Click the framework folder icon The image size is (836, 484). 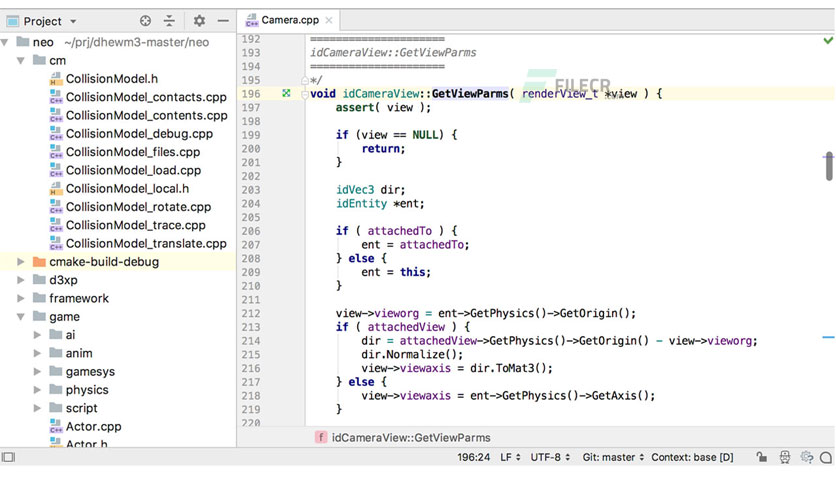39,298
